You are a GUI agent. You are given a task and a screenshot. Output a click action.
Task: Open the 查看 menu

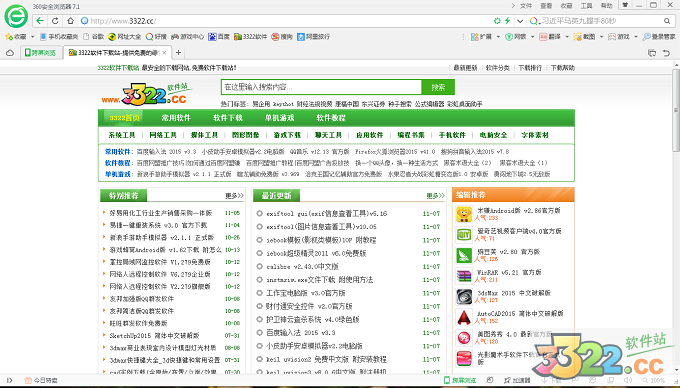tap(546, 6)
